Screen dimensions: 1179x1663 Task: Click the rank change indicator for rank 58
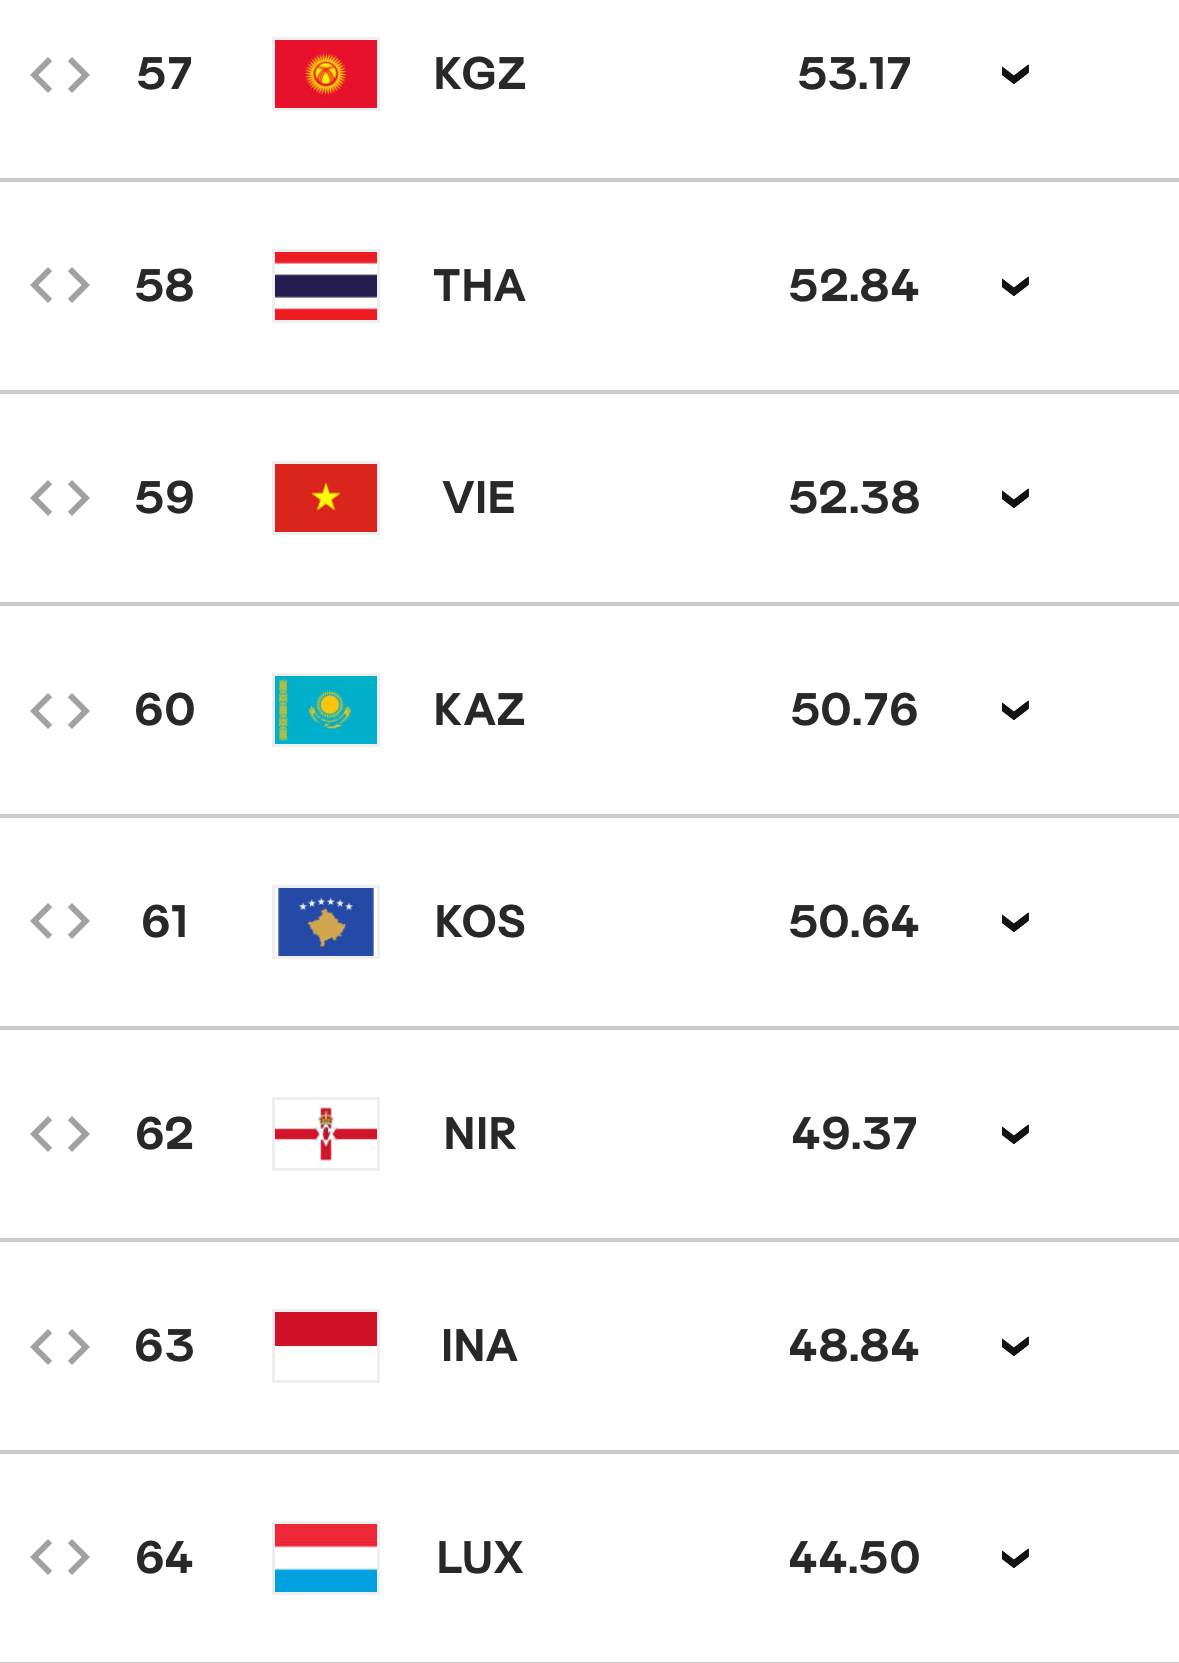point(60,286)
